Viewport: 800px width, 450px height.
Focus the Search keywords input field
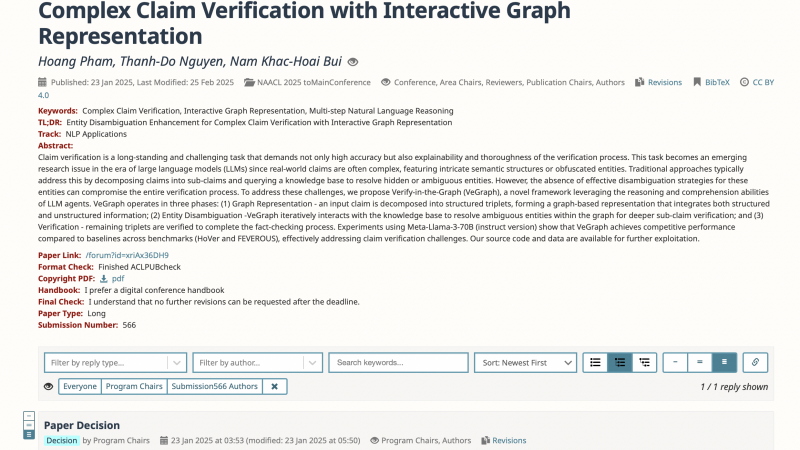click(x=398, y=363)
